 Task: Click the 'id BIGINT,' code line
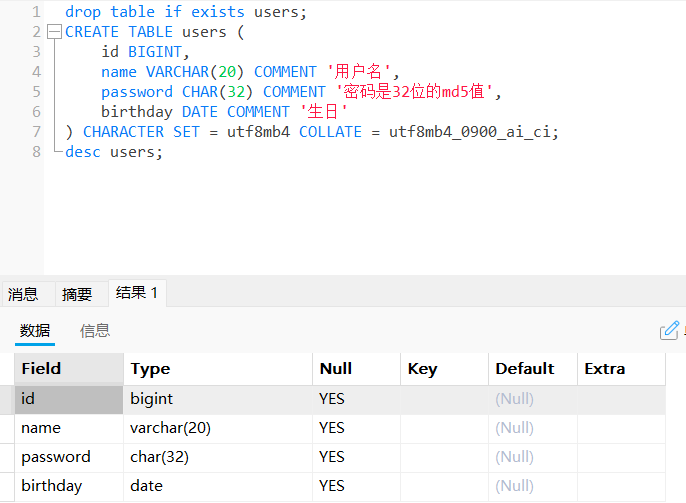click(x=145, y=52)
